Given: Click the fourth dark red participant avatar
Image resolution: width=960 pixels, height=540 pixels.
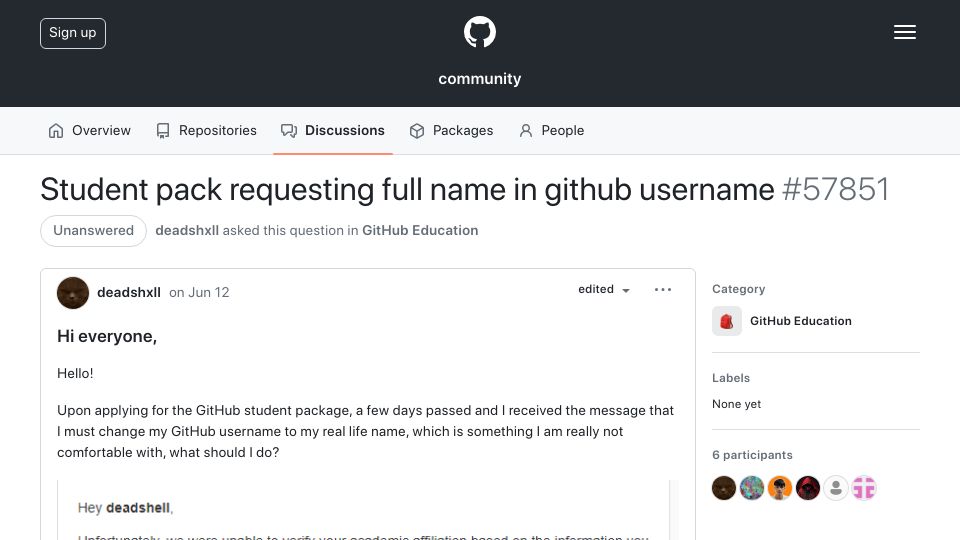Looking at the screenshot, I should (x=808, y=488).
